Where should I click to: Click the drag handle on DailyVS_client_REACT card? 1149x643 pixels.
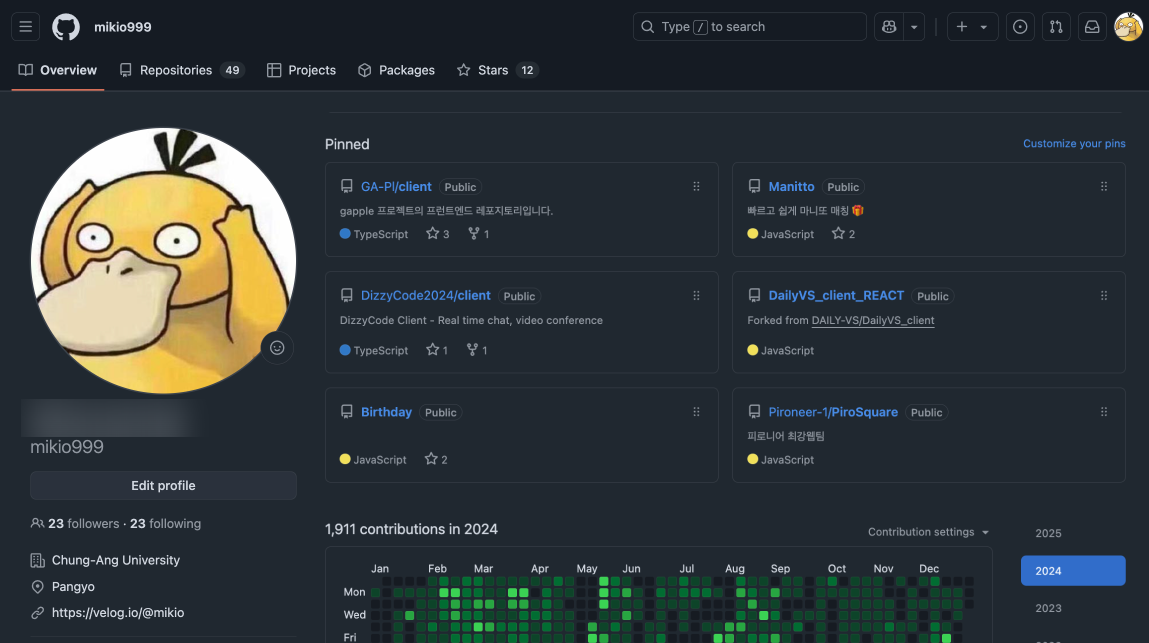point(1104,295)
